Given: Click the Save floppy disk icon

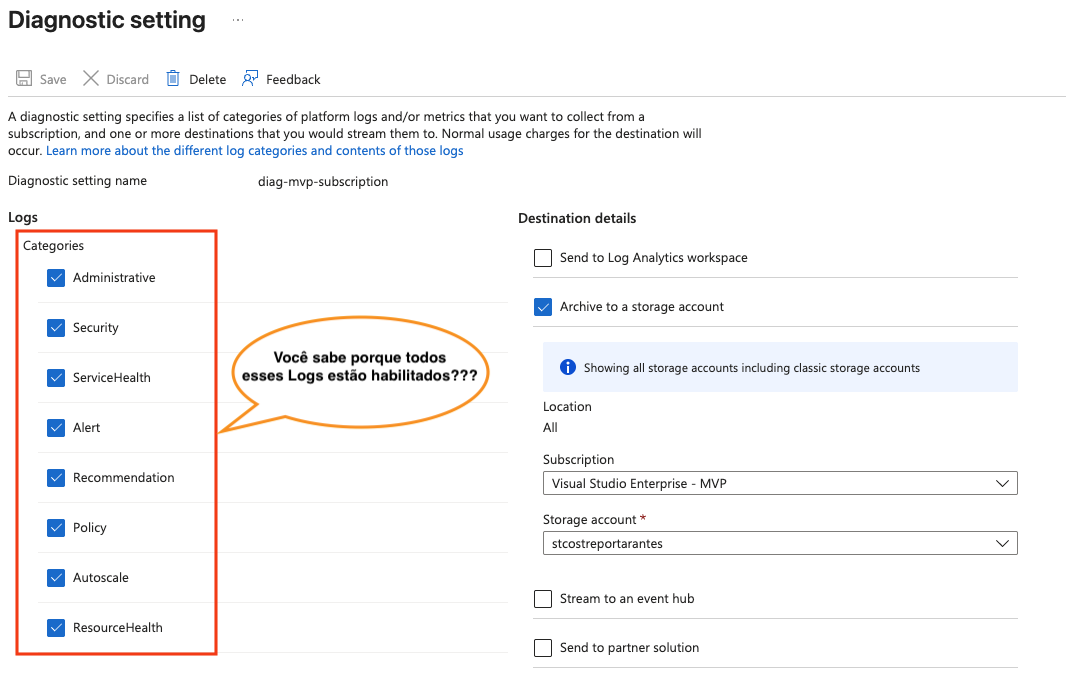Looking at the screenshot, I should coord(24,78).
